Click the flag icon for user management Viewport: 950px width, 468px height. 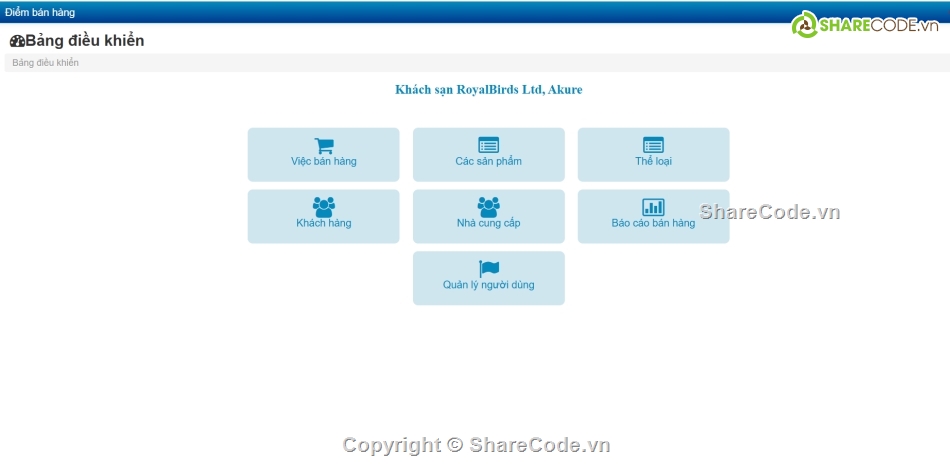pos(488,269)
